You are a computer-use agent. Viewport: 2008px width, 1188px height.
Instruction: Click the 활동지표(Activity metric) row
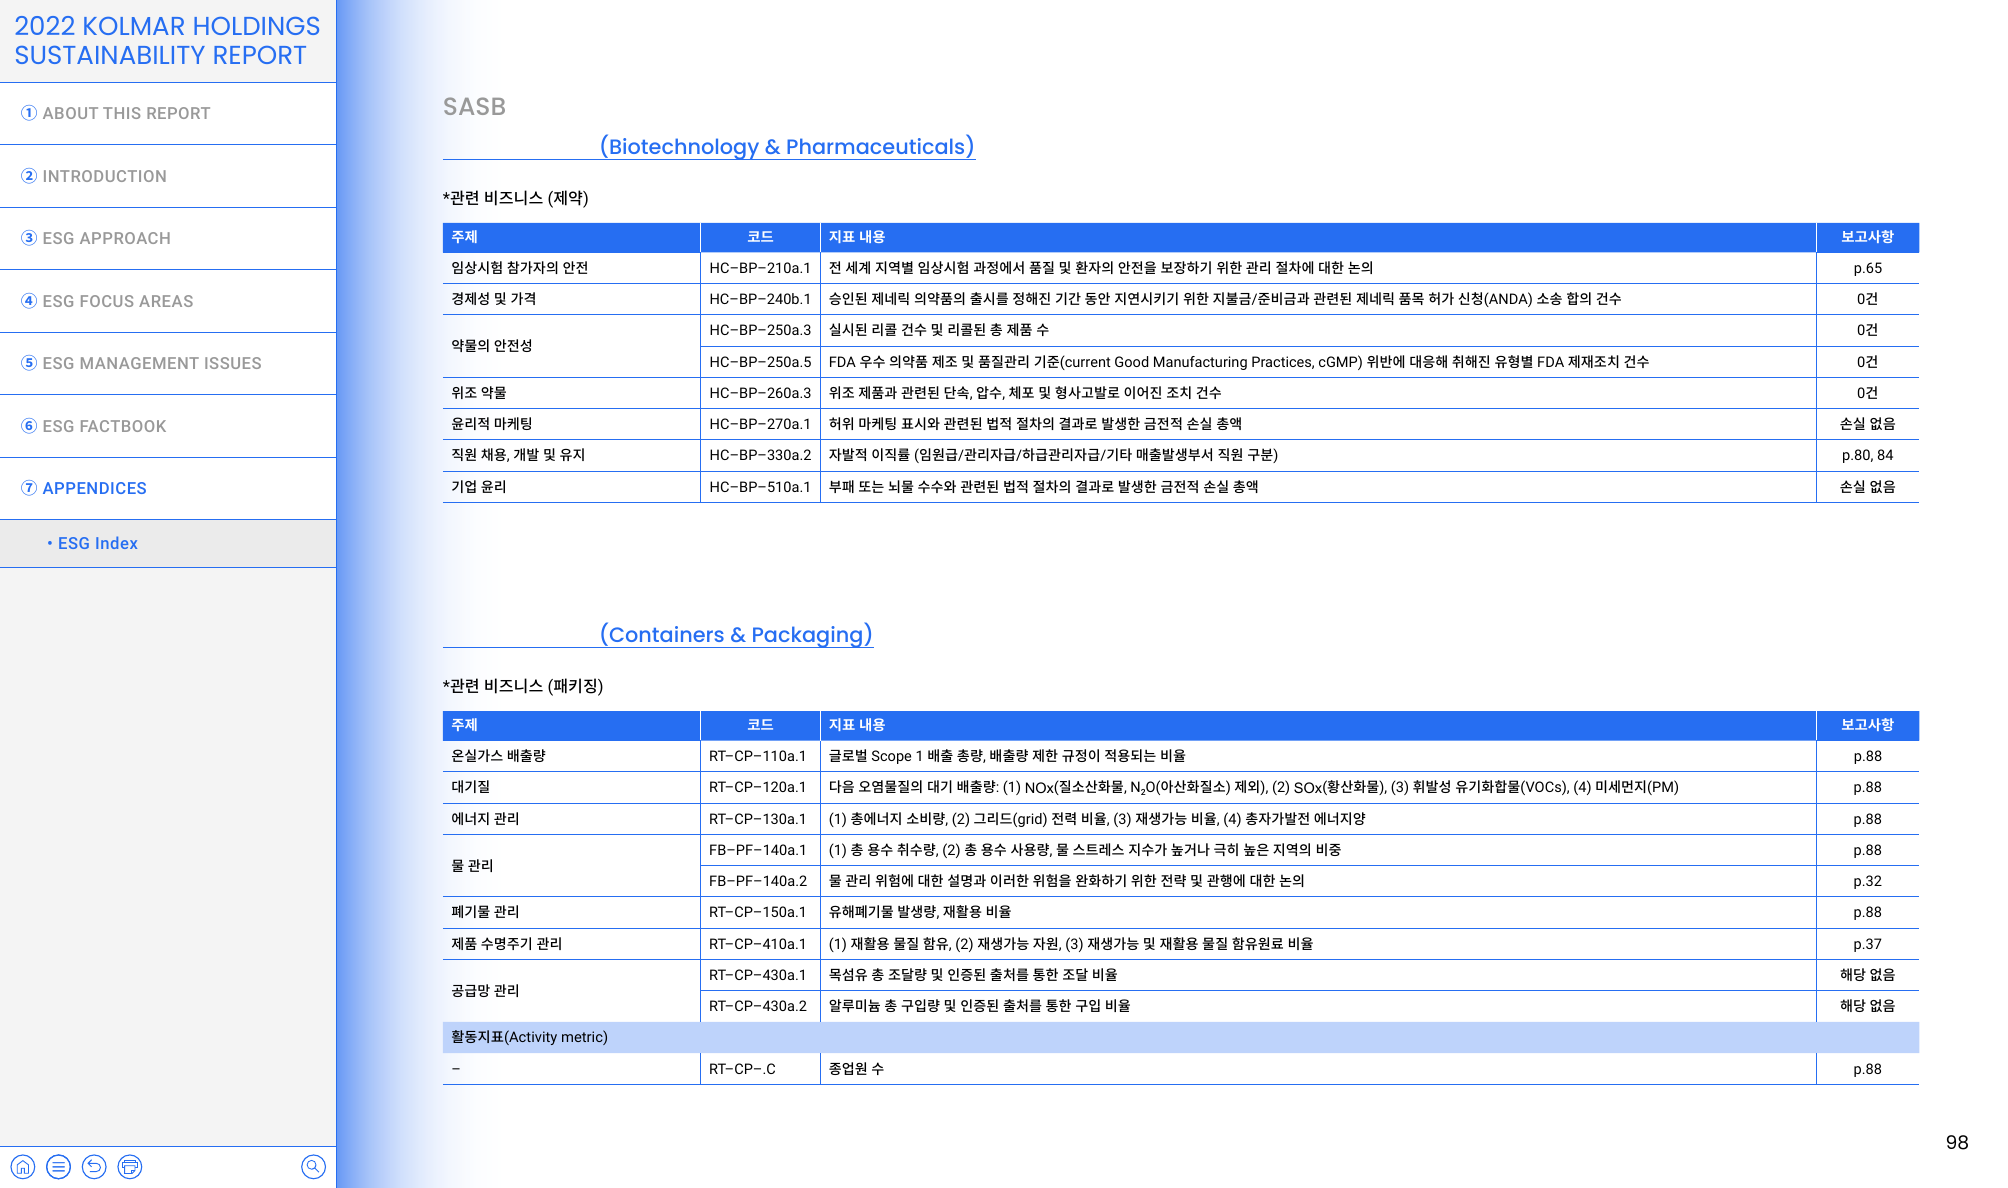1180,1037
